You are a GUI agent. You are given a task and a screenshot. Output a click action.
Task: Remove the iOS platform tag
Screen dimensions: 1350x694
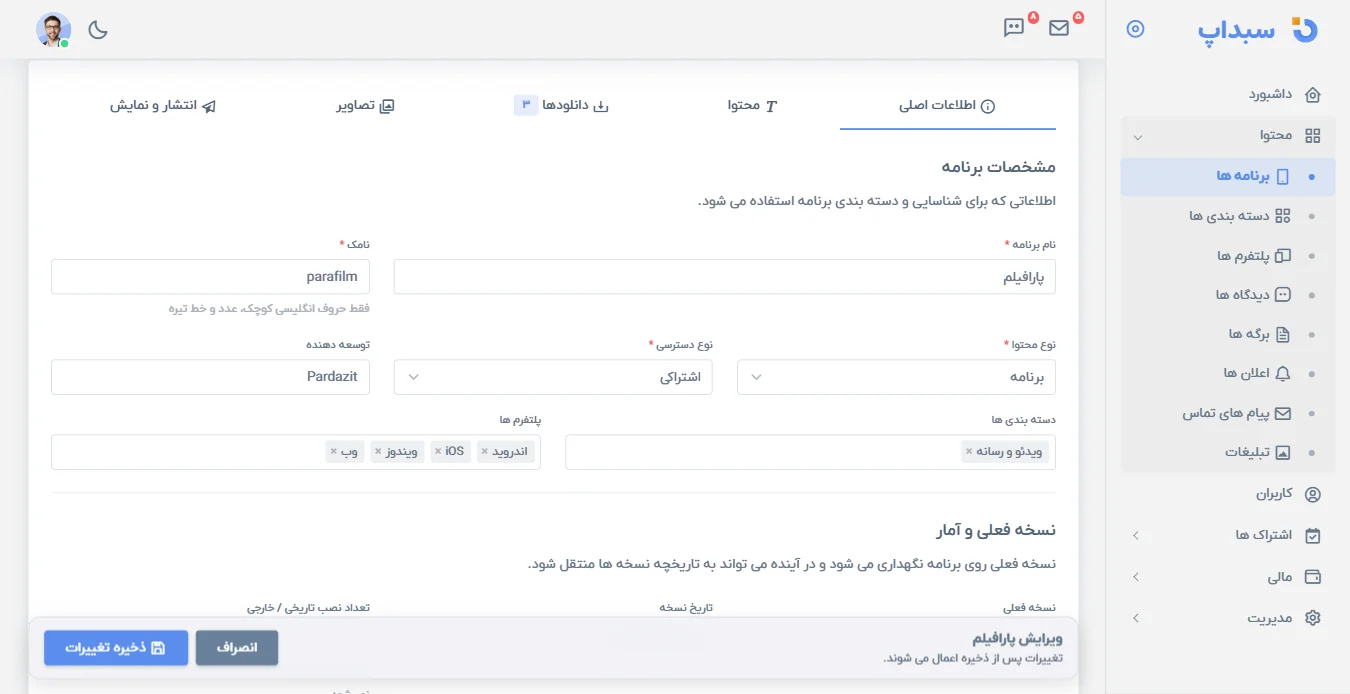coord(438,452)
